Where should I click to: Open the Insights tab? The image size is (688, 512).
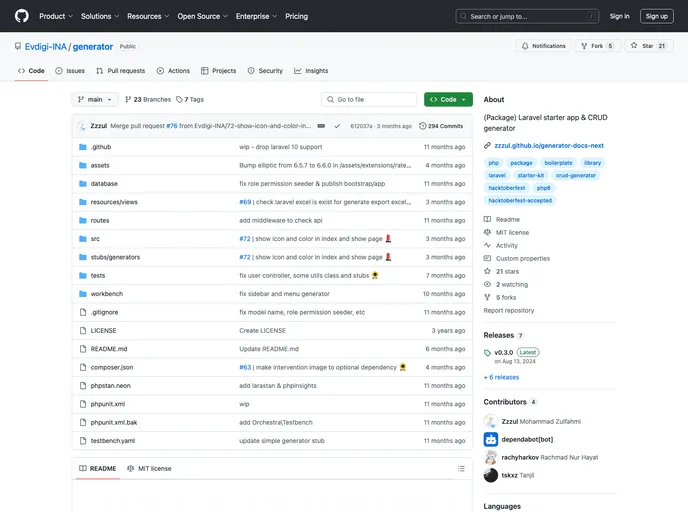pyautogui.click(x=311, y=71)
